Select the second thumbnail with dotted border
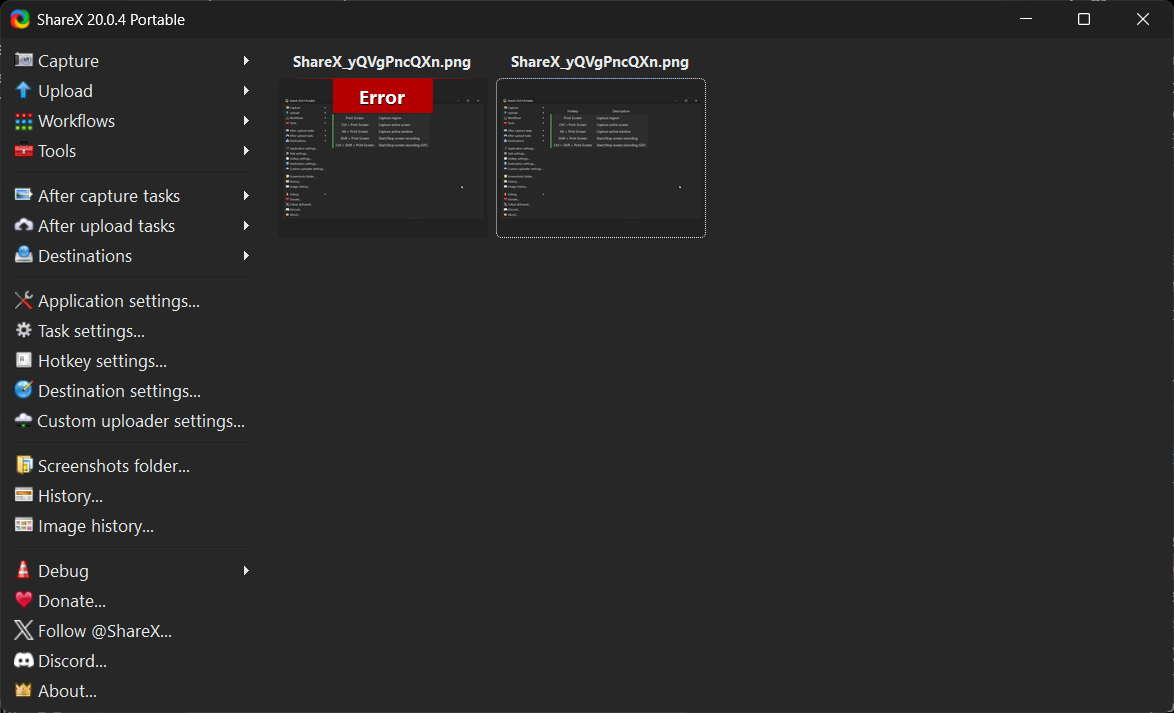The image size is (1174, 713). (600, 158)
